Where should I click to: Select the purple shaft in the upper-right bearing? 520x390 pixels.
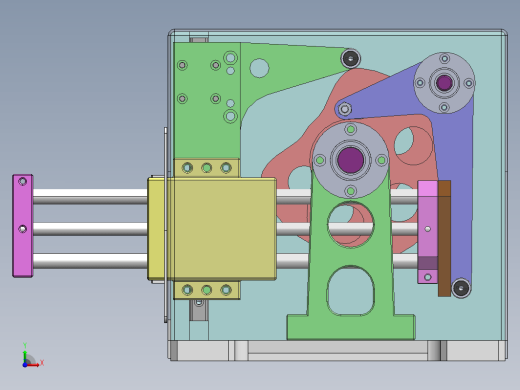click(444, 83)
